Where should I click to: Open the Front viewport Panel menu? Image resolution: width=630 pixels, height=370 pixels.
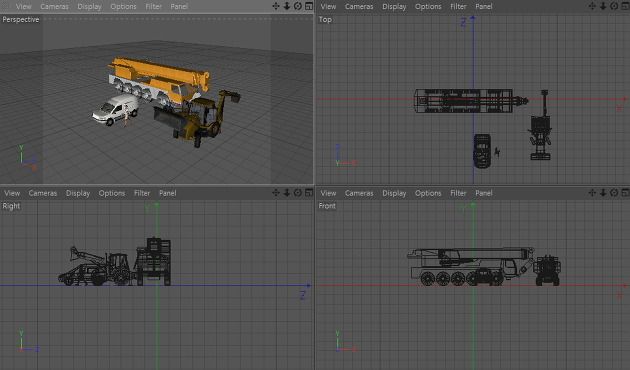coord(484,193)
